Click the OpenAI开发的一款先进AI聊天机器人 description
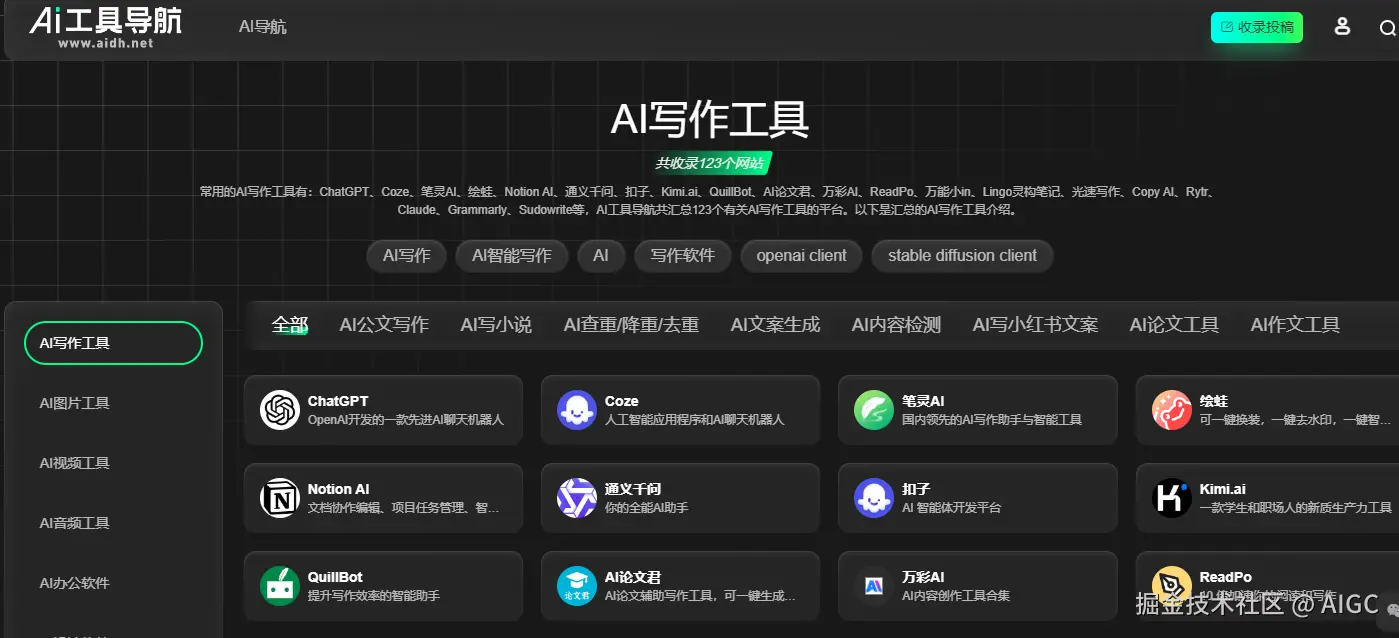Screen dimensions: 1399x638 click(x=405, y=420)
